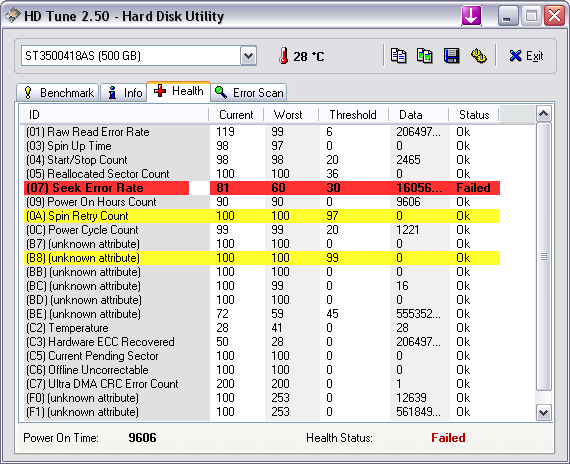Open the options gear icon

479,56
